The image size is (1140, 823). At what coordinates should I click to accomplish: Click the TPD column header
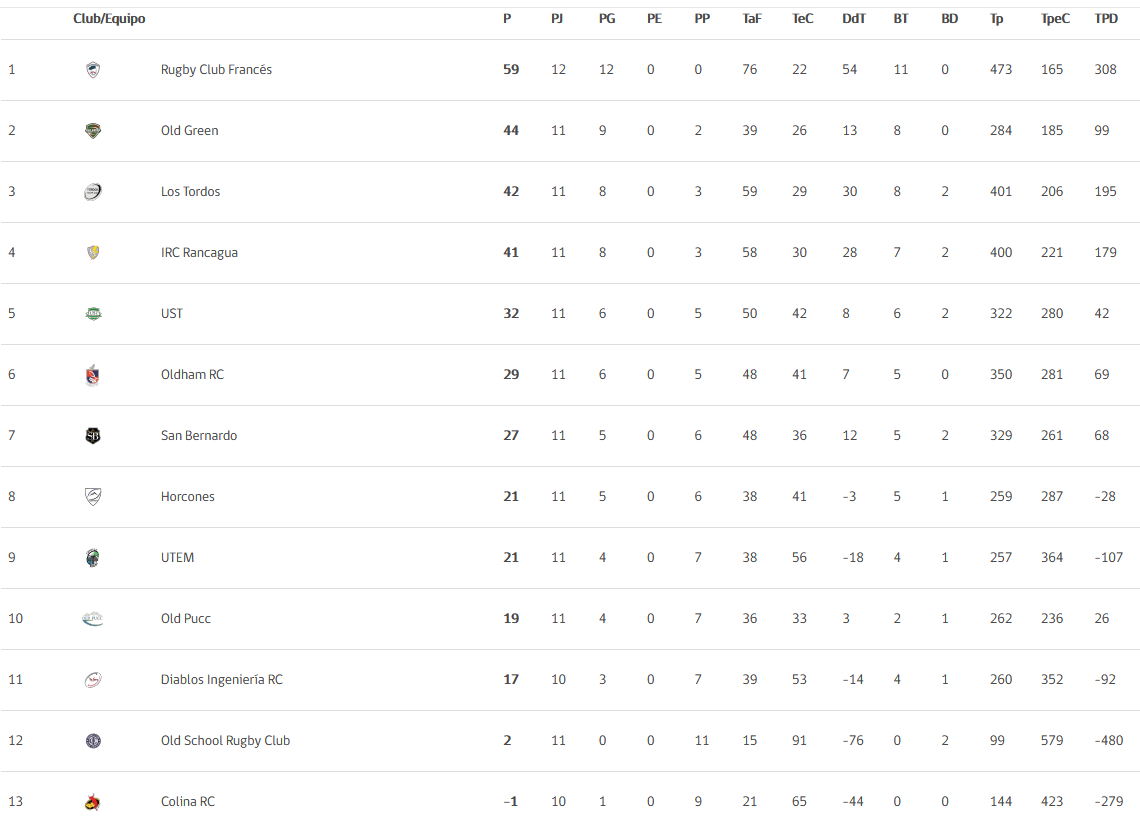(x=1107, y=19)
